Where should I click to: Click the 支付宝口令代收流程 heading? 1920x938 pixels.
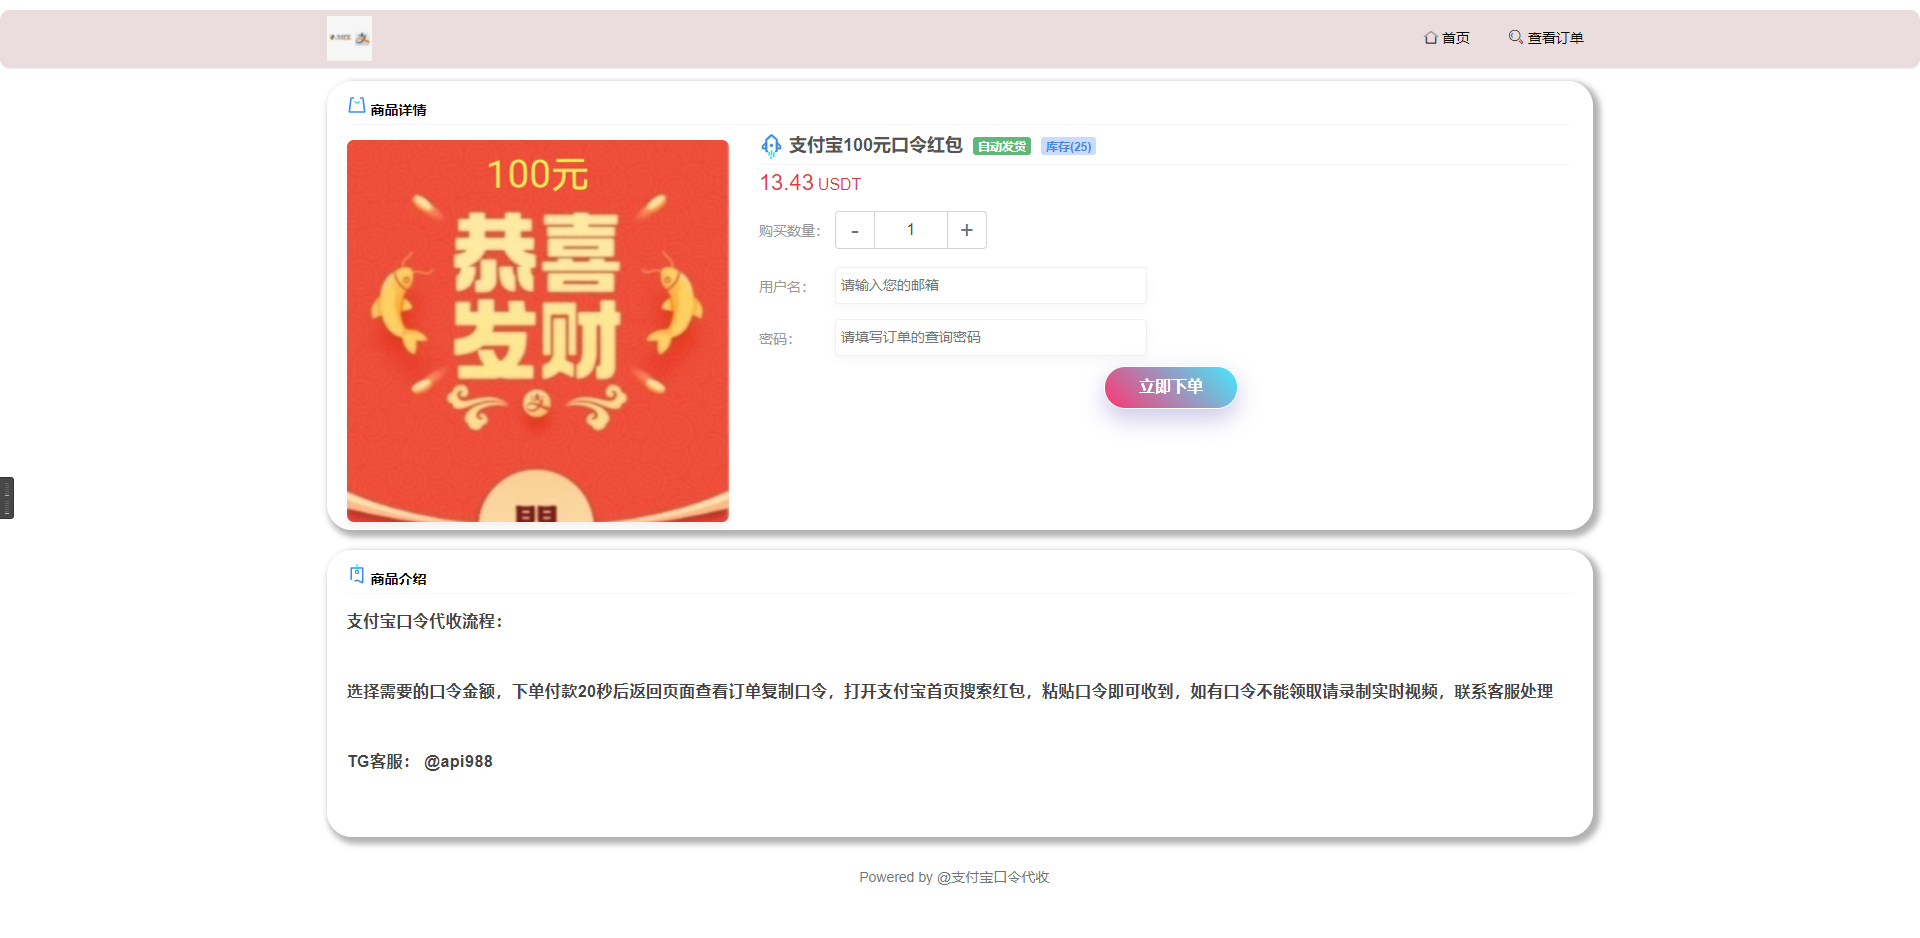425,622
